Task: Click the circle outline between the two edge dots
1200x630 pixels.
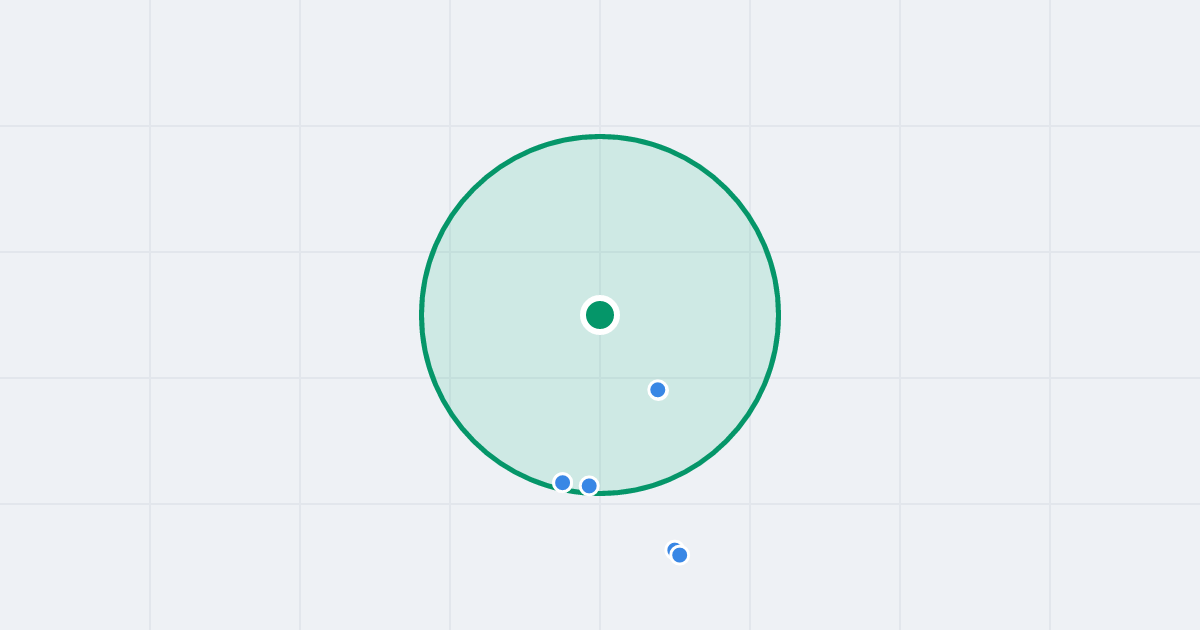Action: tap(576, 490)
